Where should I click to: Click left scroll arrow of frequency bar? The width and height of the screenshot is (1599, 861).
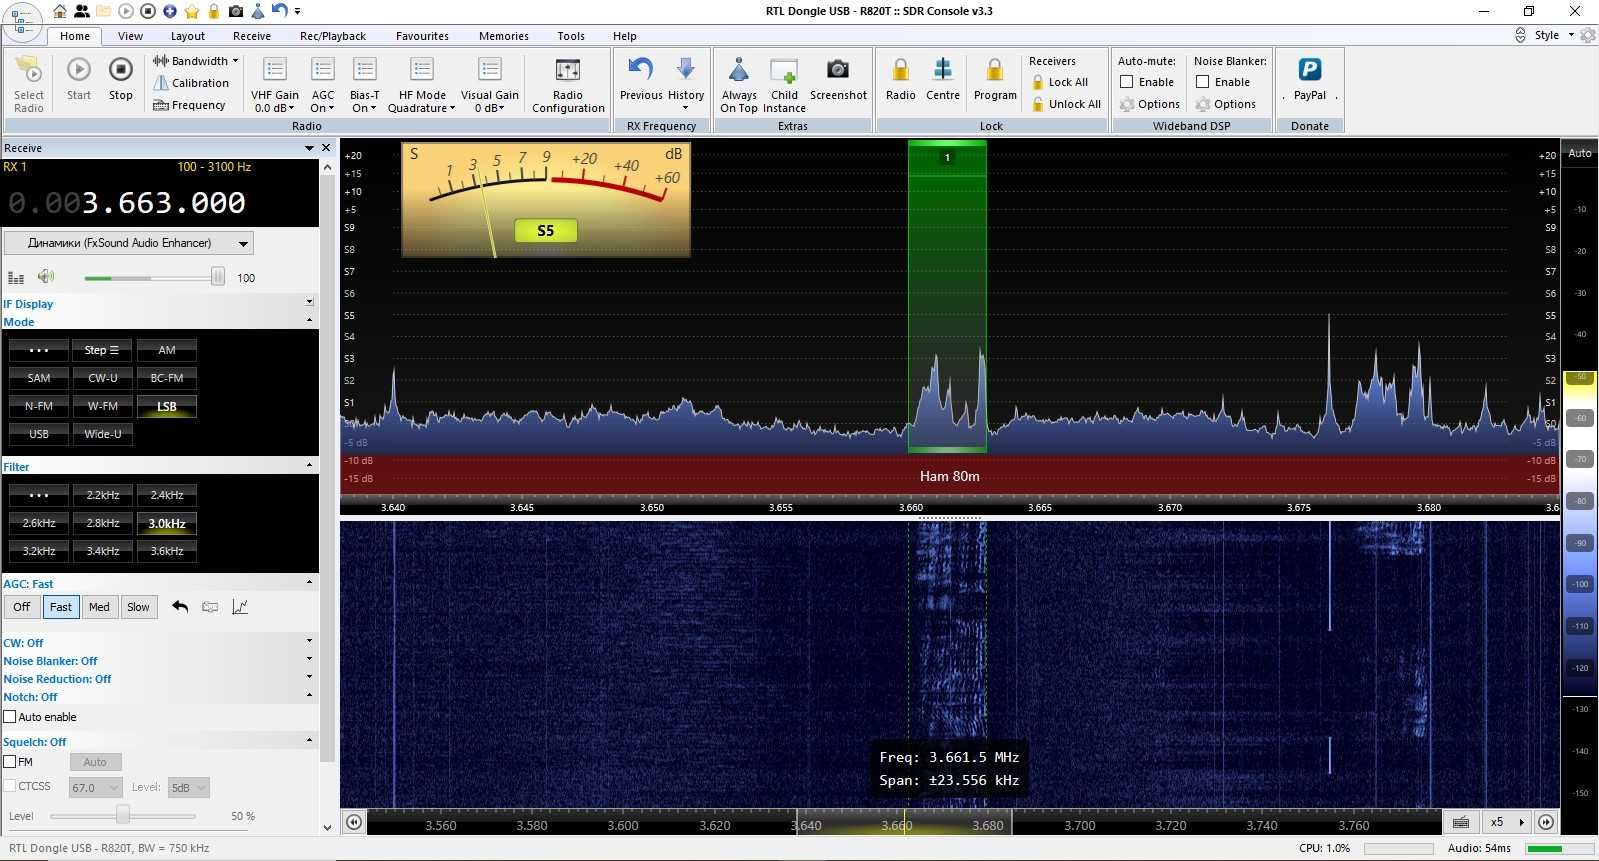354,823
